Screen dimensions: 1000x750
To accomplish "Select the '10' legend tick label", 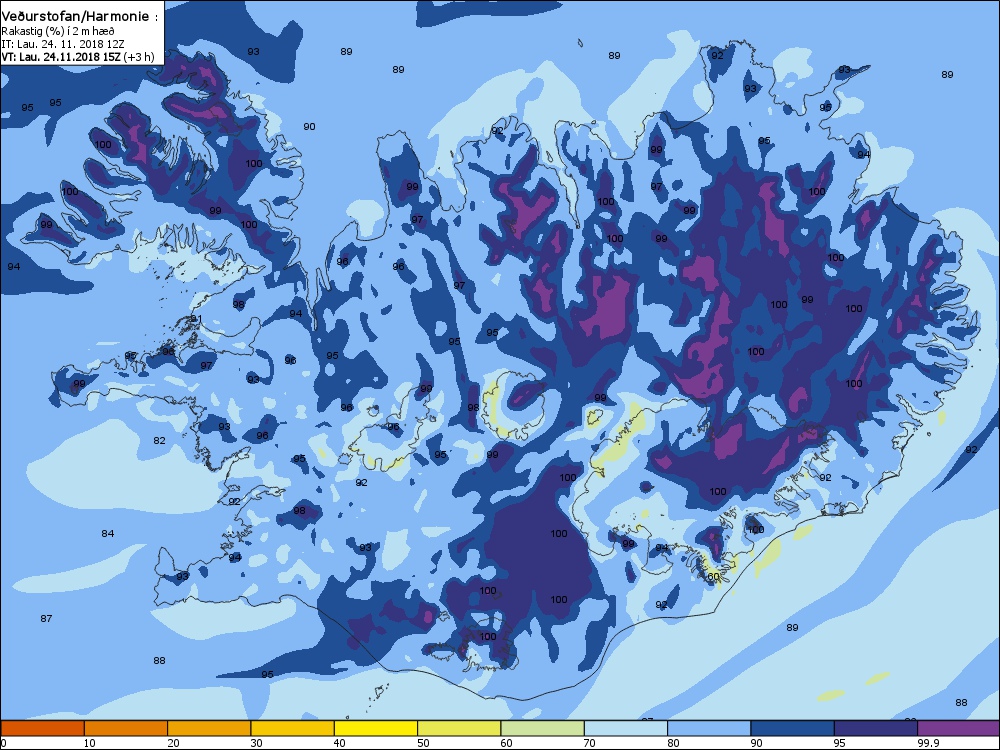I will tap(90, 743).
